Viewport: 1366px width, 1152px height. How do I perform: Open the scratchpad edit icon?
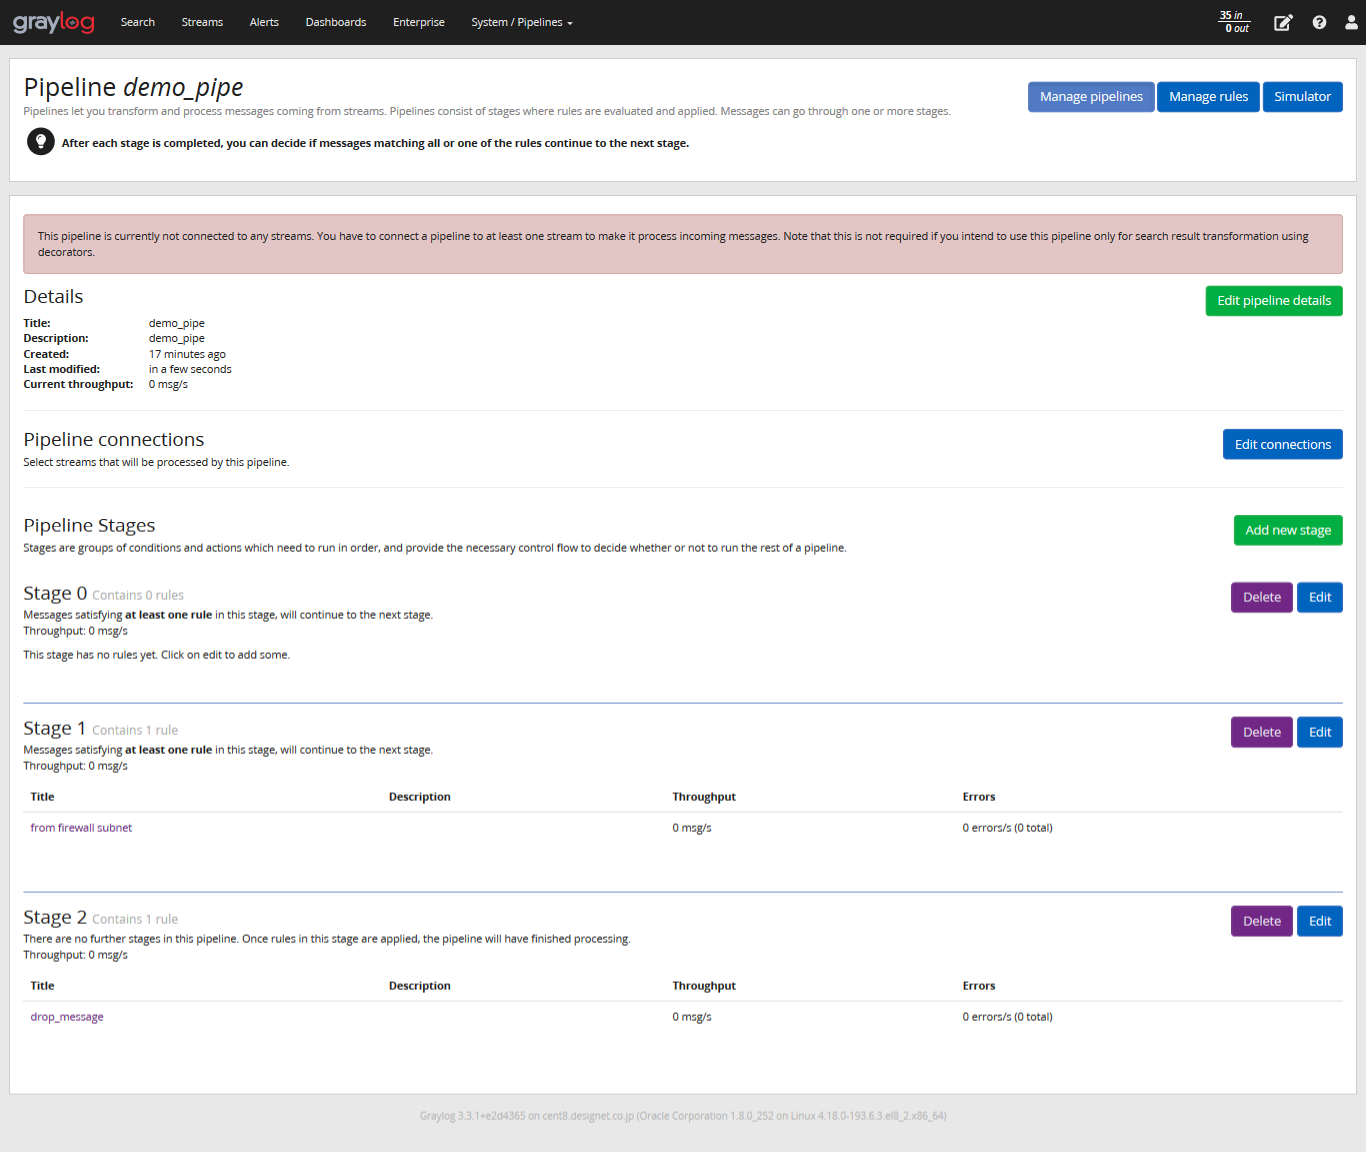point(1283,22)
